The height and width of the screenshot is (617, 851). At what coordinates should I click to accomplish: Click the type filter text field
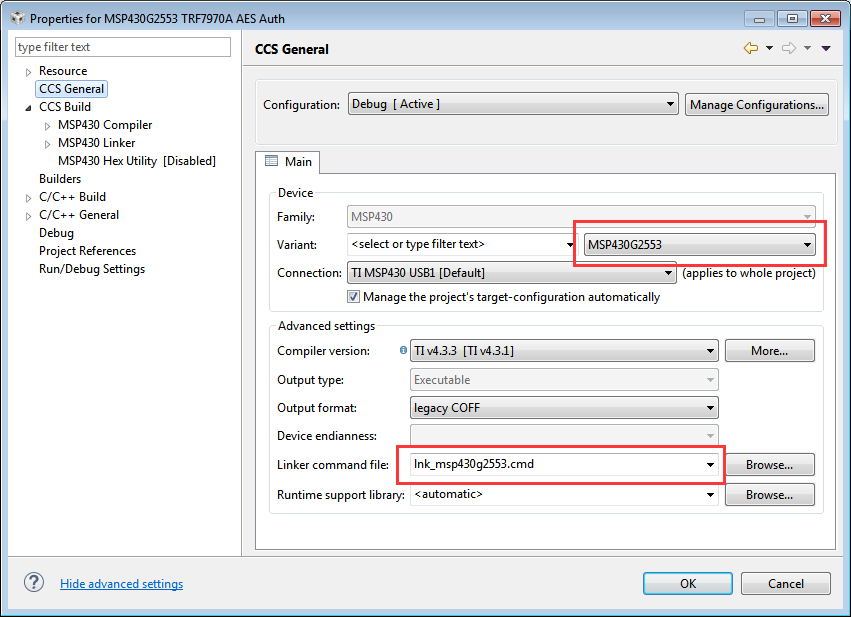123,47
